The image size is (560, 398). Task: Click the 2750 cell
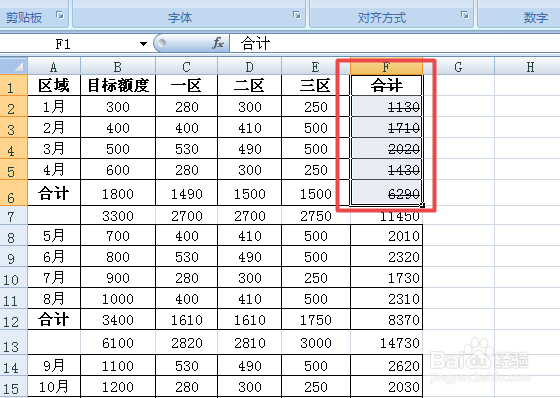pos(316,215)
